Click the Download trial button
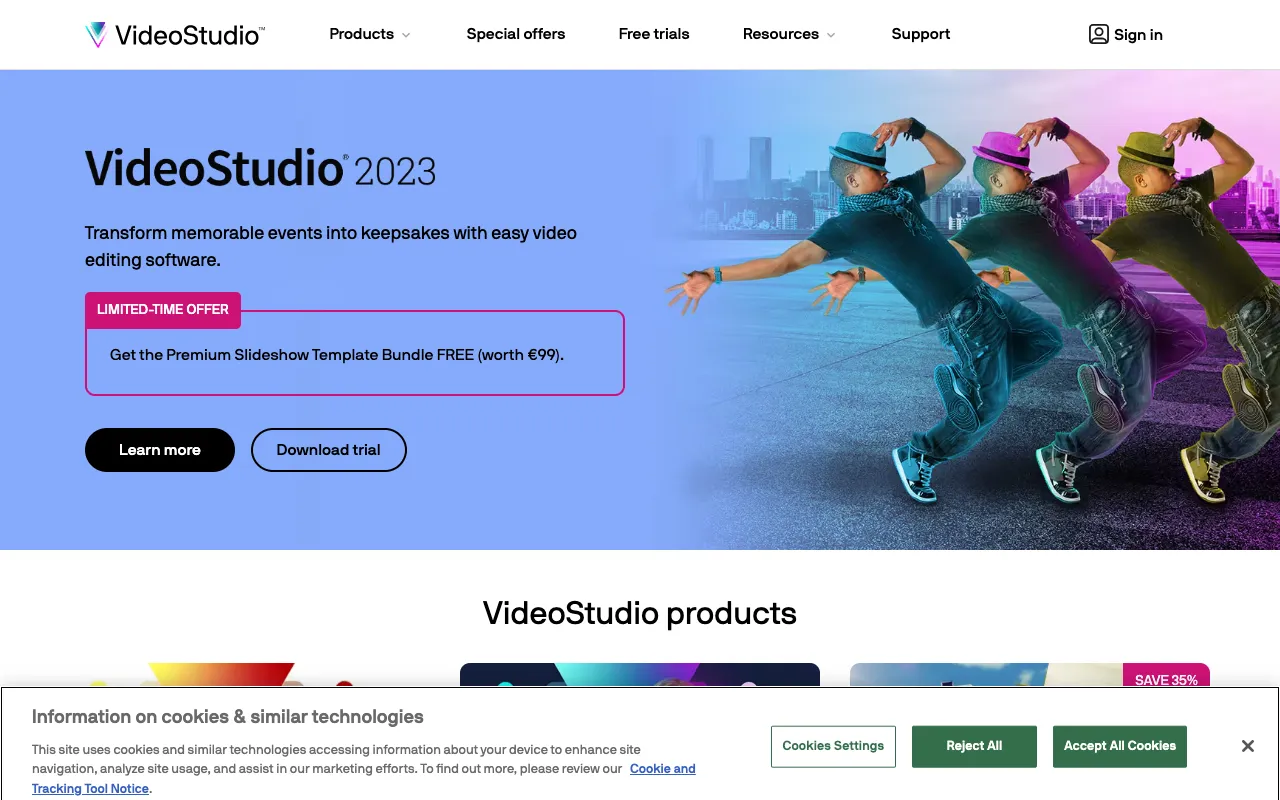The height and width of the screenshot is (800, 1280). point(328,450)
